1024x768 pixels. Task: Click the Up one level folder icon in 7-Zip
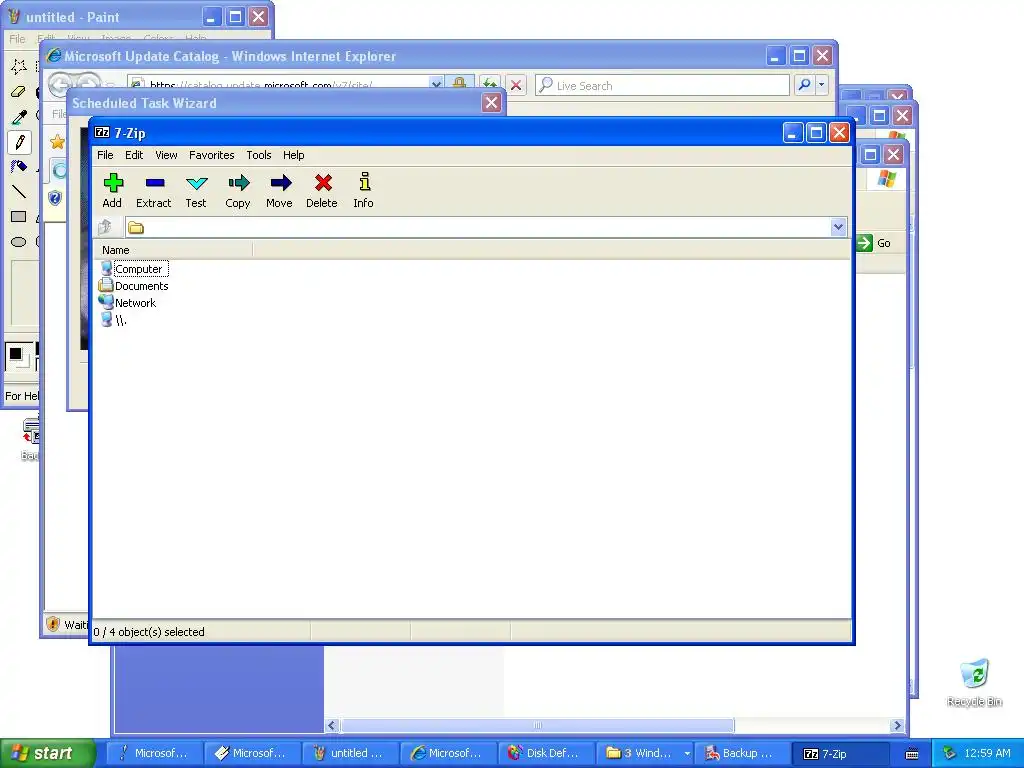point(105,227)
